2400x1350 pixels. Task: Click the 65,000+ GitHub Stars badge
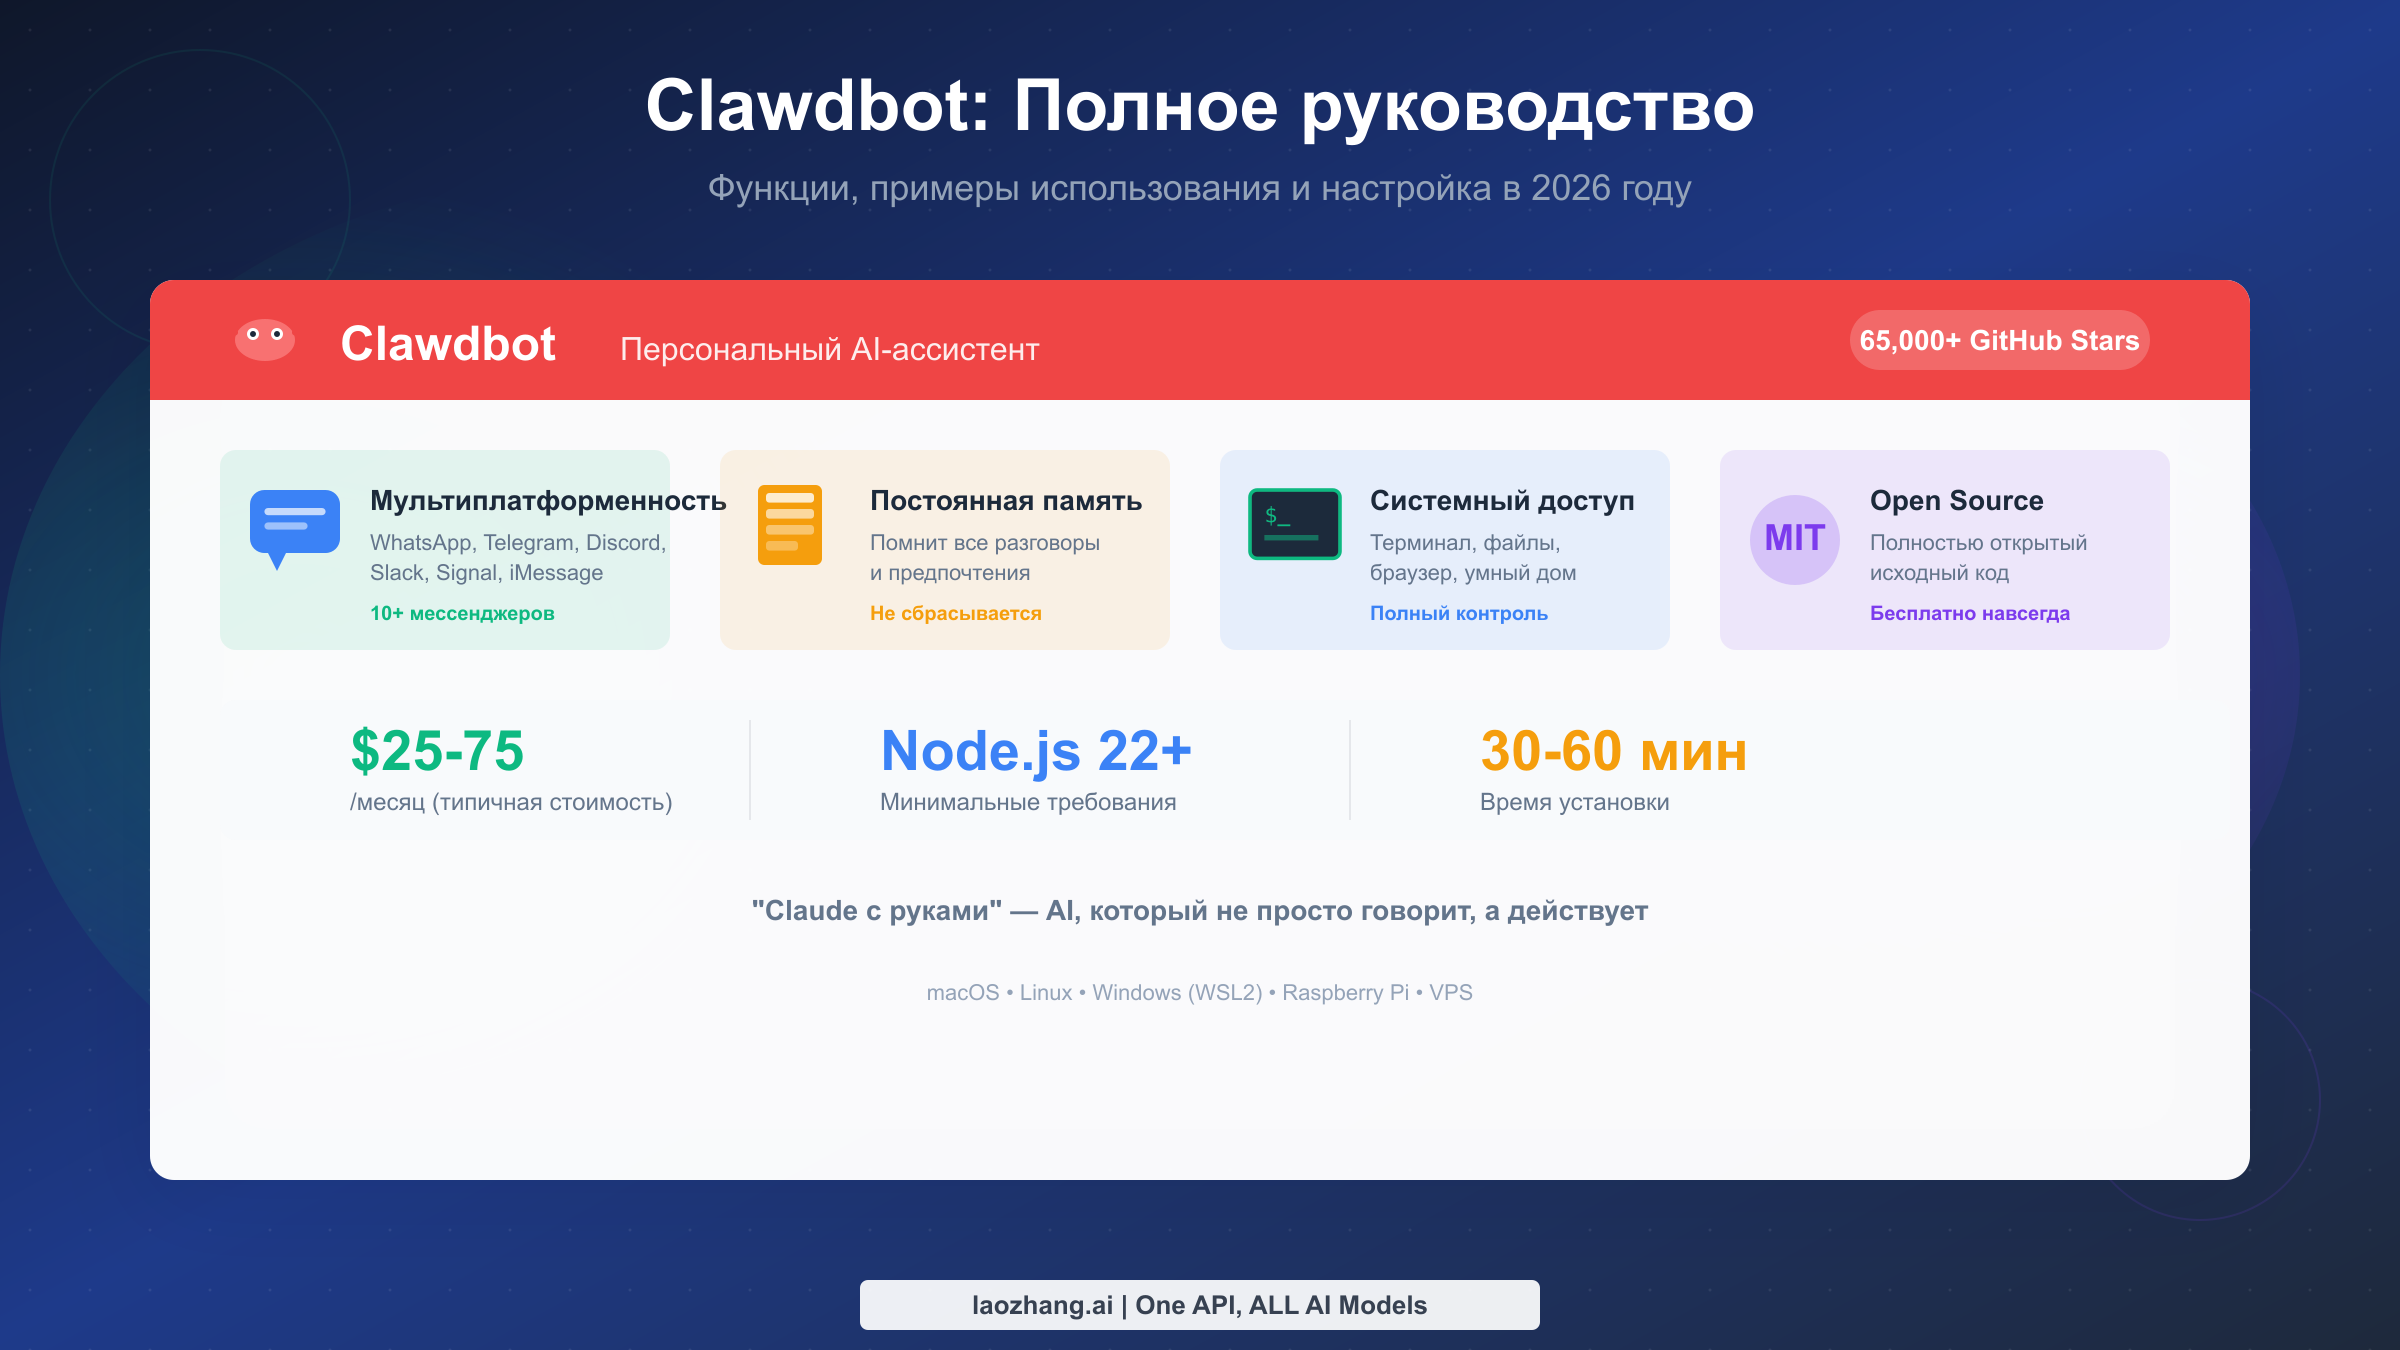[1997, 339]
